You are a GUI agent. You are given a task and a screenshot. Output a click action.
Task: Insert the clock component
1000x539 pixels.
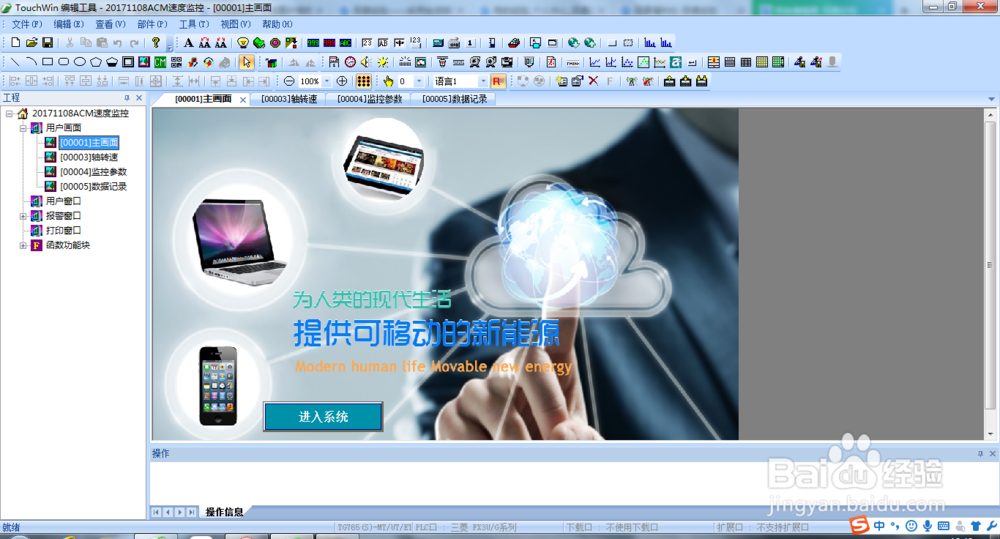(350, 62)
